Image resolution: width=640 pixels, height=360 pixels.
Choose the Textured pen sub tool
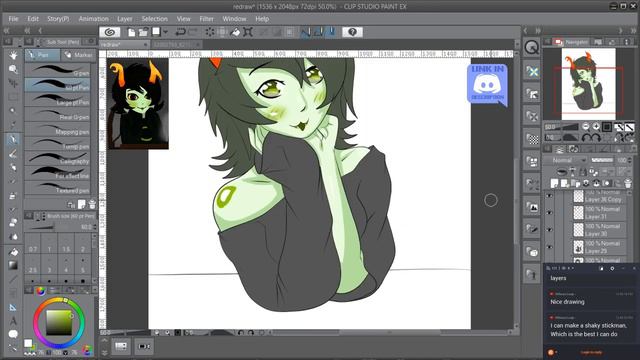tap(57, 188)
